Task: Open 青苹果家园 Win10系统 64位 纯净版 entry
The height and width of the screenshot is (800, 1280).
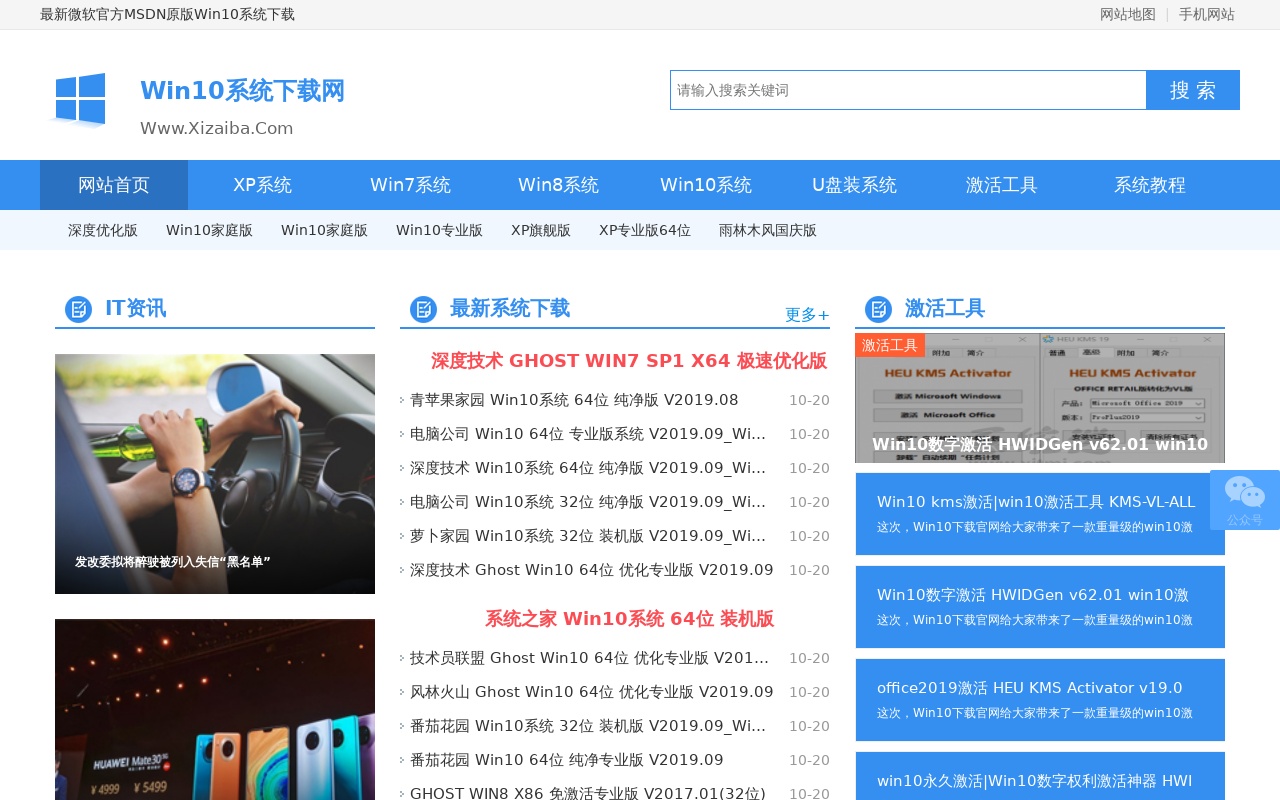Action: coord(574,400)
